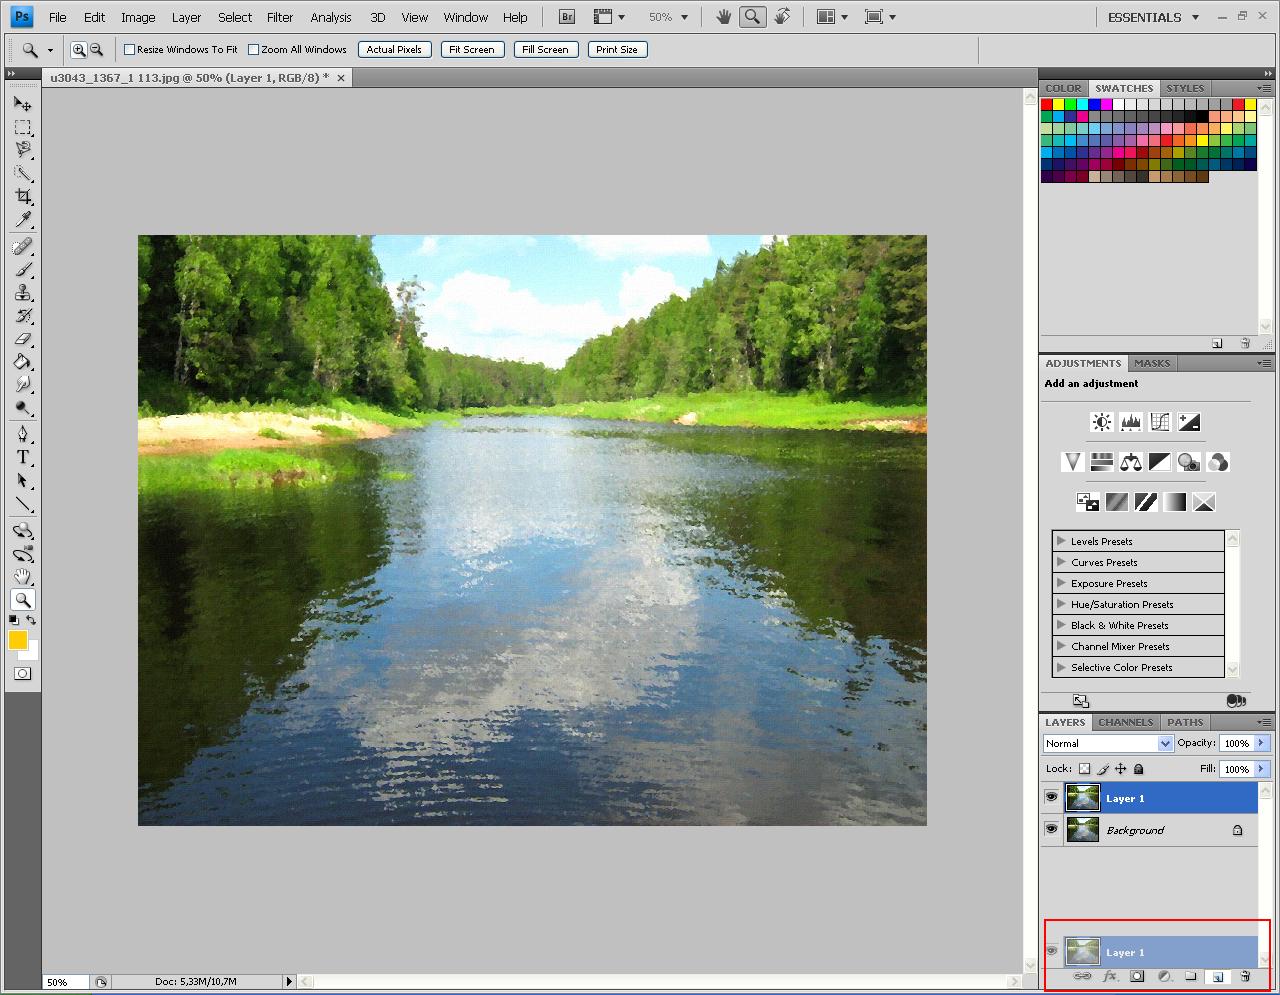This screenshot has height=995, width=1280.
Task: Click the zoom out mode icon
Action: click(x=96, y=49)
